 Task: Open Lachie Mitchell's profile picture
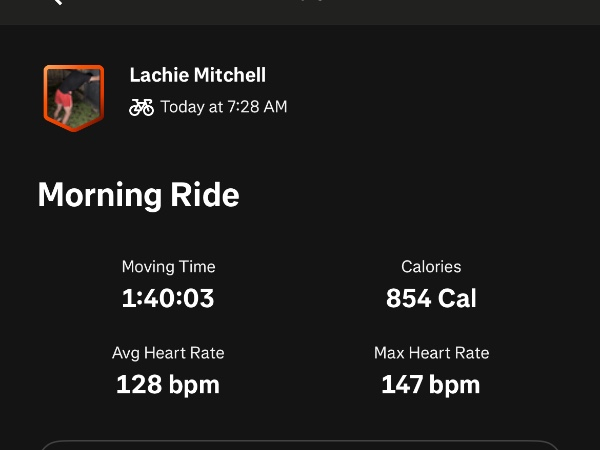[73, 97]
